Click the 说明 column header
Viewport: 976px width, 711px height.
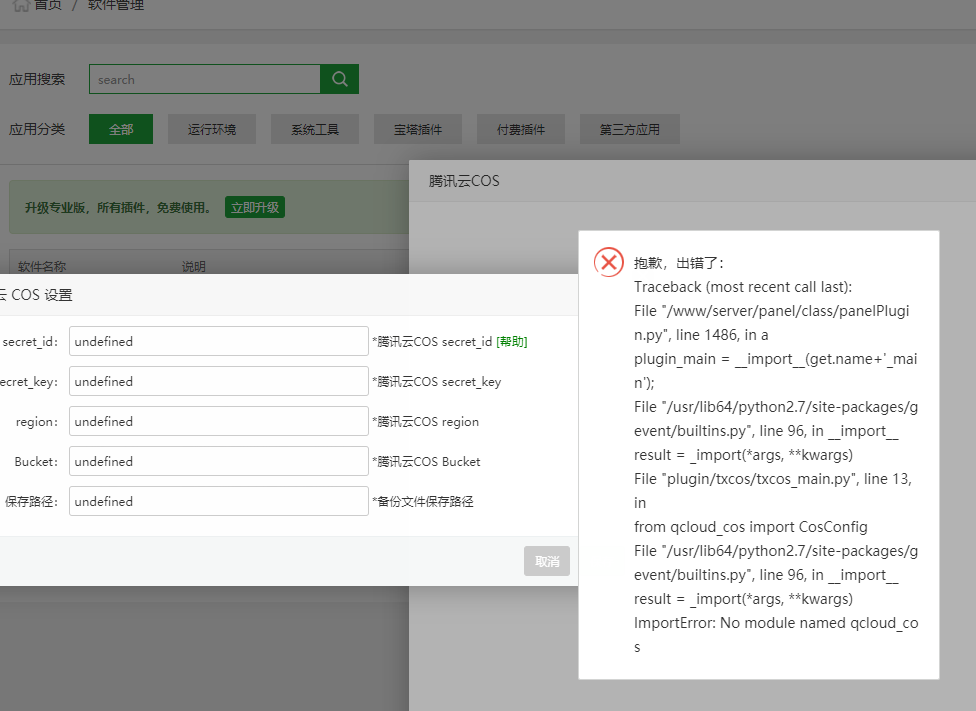(194, 266)
